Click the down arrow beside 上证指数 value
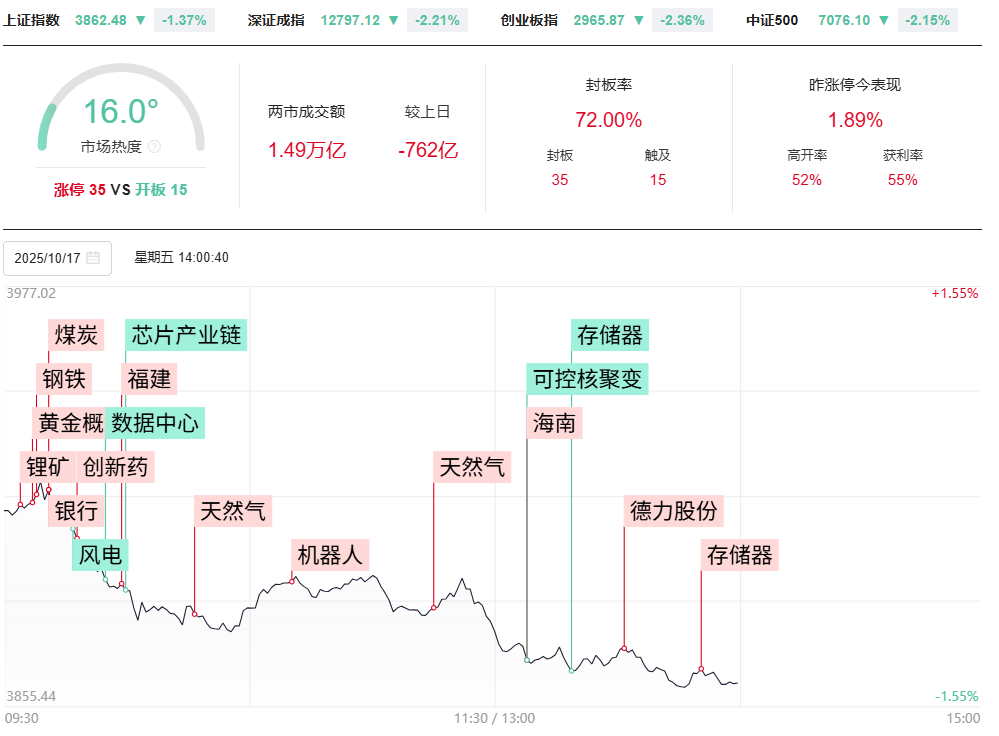This screenshot has height=736, width=999. [140, 20]
